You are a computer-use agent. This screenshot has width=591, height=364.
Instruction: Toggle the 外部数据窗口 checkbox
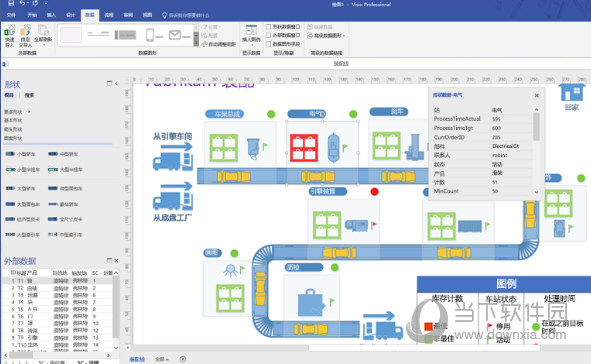(269, 35)
